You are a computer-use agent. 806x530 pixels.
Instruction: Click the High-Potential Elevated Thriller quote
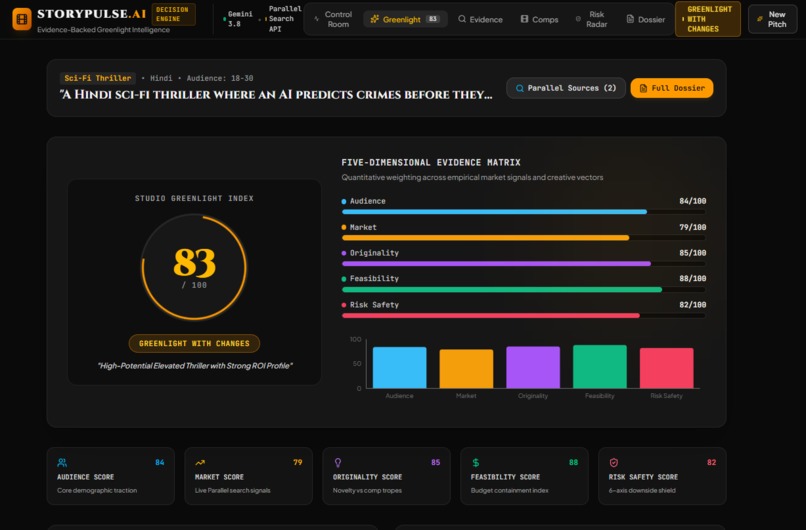[x=195, y=365]
